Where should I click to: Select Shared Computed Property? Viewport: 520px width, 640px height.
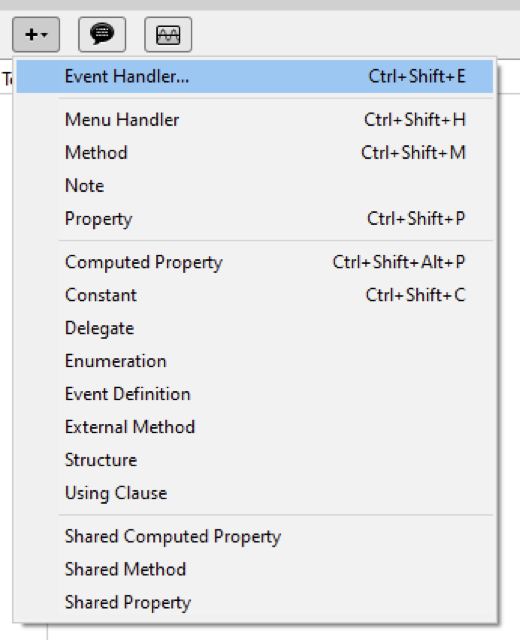255,537
